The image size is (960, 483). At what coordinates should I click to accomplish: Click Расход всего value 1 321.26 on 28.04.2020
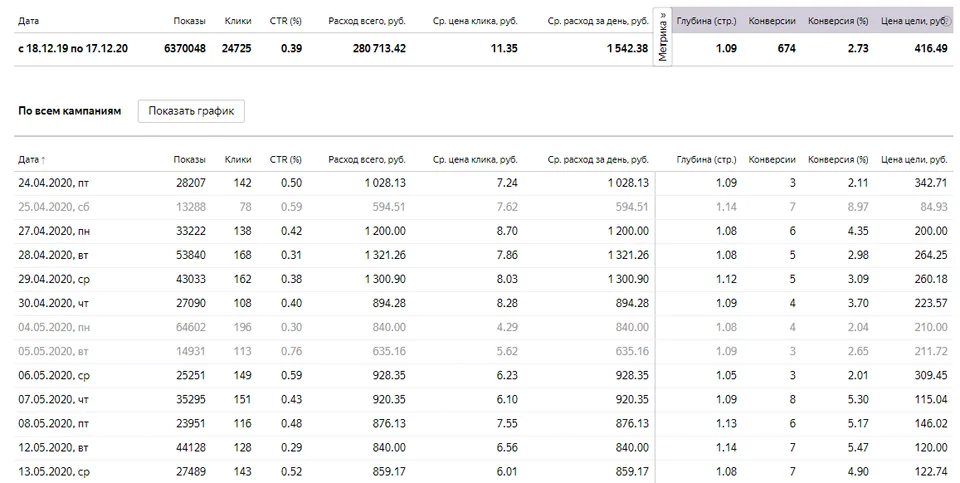385,255
